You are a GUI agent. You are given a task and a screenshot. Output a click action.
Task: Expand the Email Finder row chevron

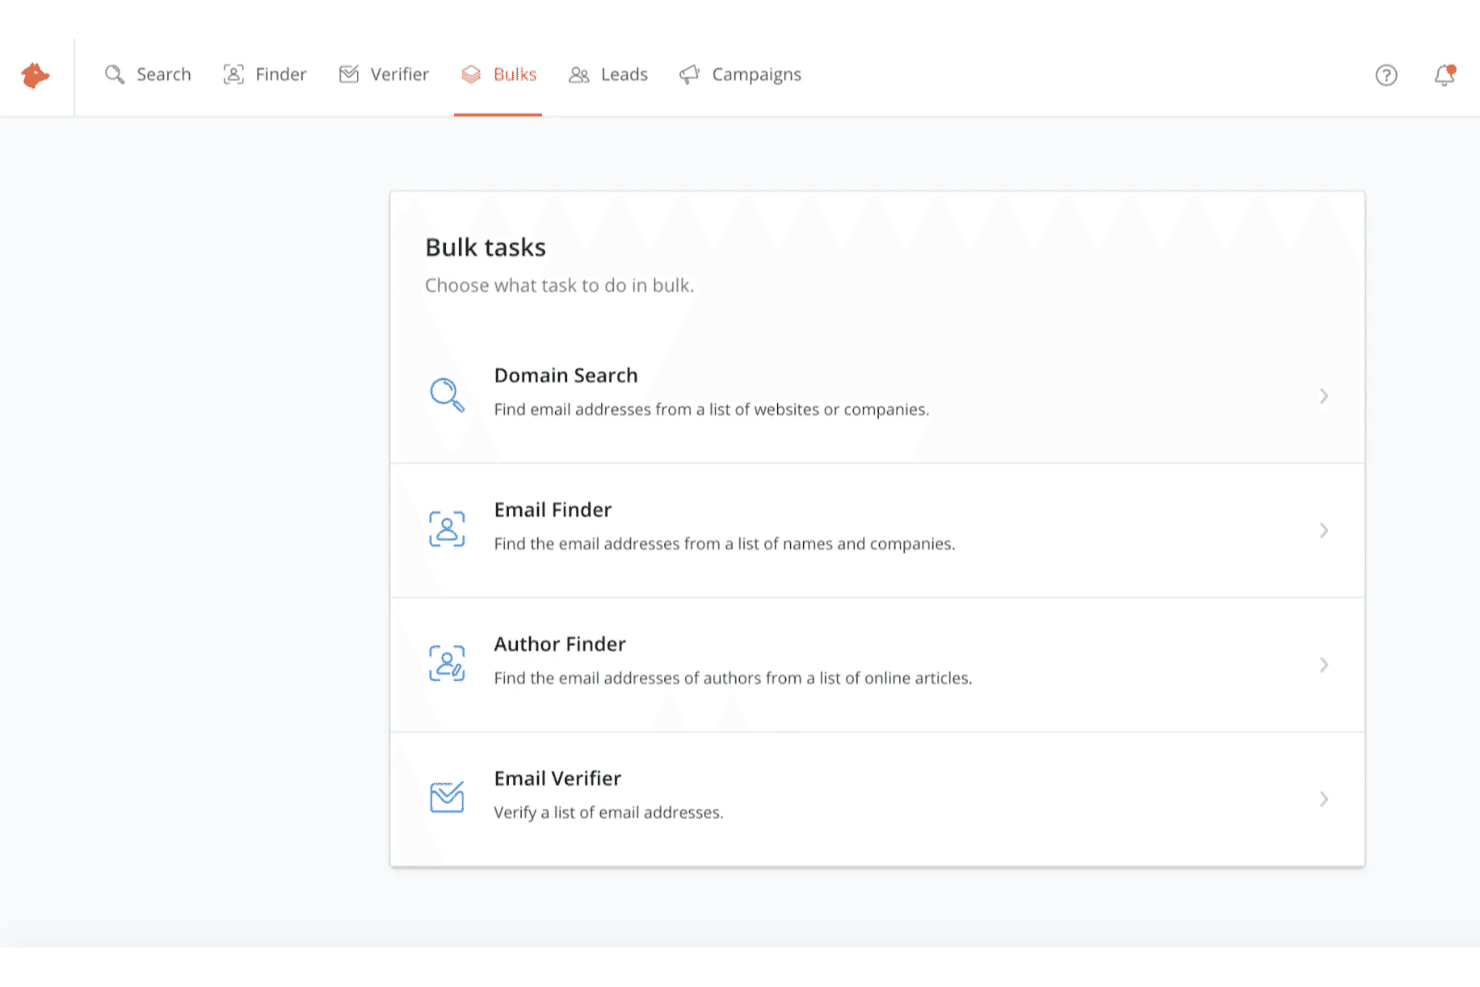[1323, 530]
